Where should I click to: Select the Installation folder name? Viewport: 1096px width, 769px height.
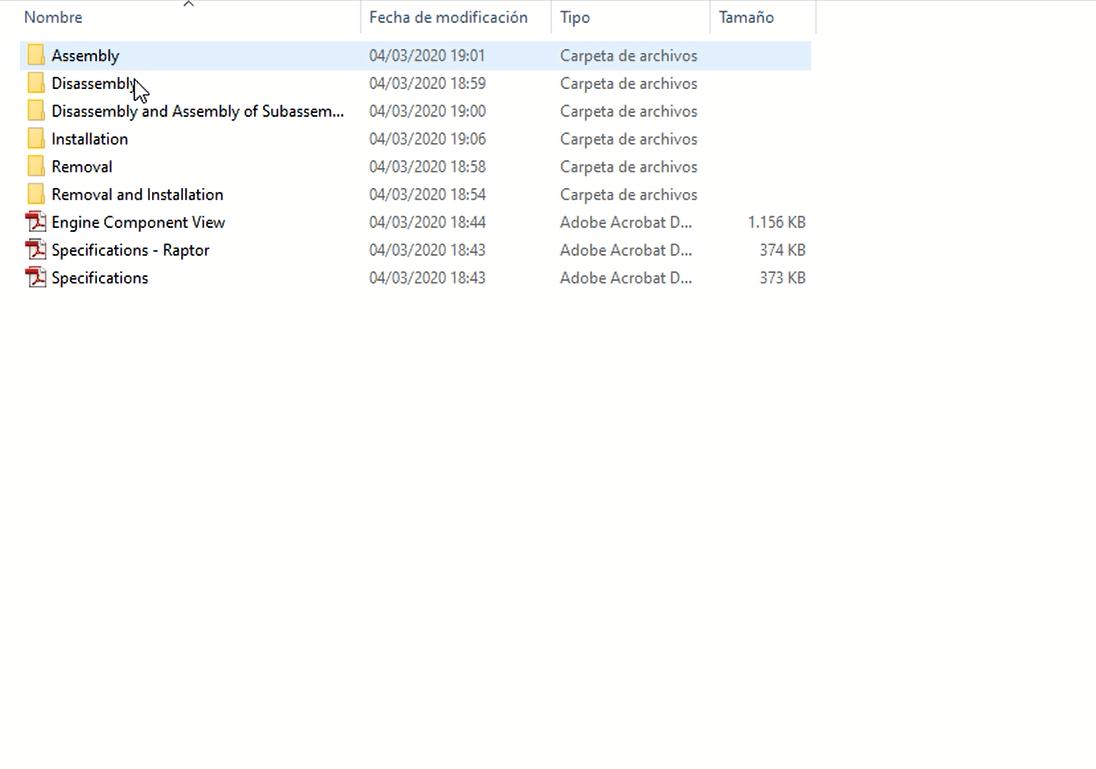pyautogui.click(x=89, y=138)
